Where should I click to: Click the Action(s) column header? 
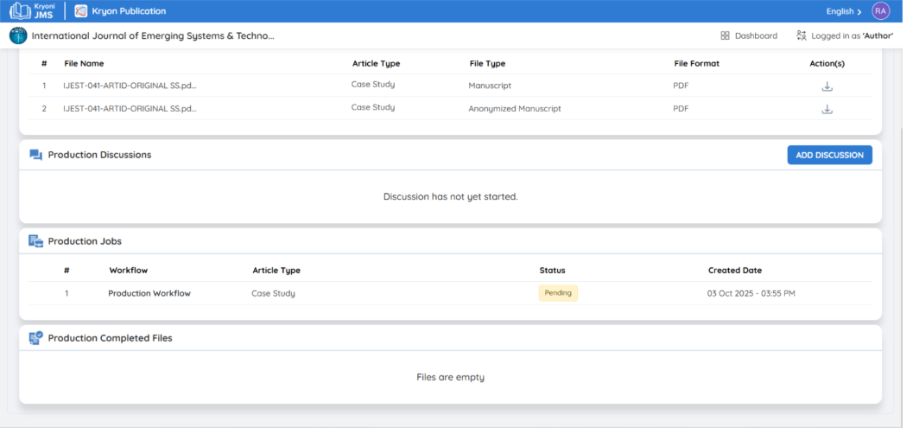pos(827,63)
